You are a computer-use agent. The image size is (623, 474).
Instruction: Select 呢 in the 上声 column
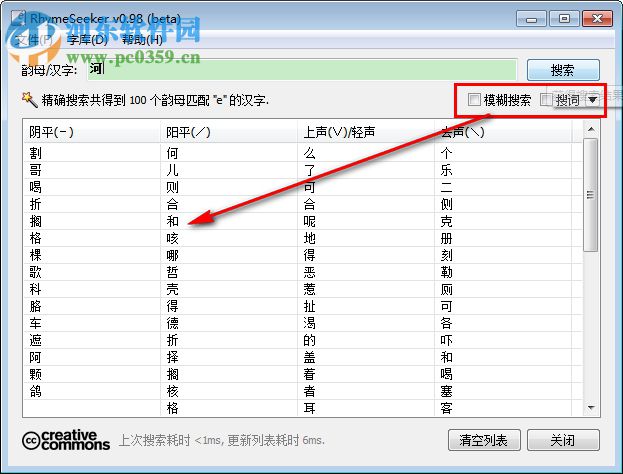click(310, 221)
